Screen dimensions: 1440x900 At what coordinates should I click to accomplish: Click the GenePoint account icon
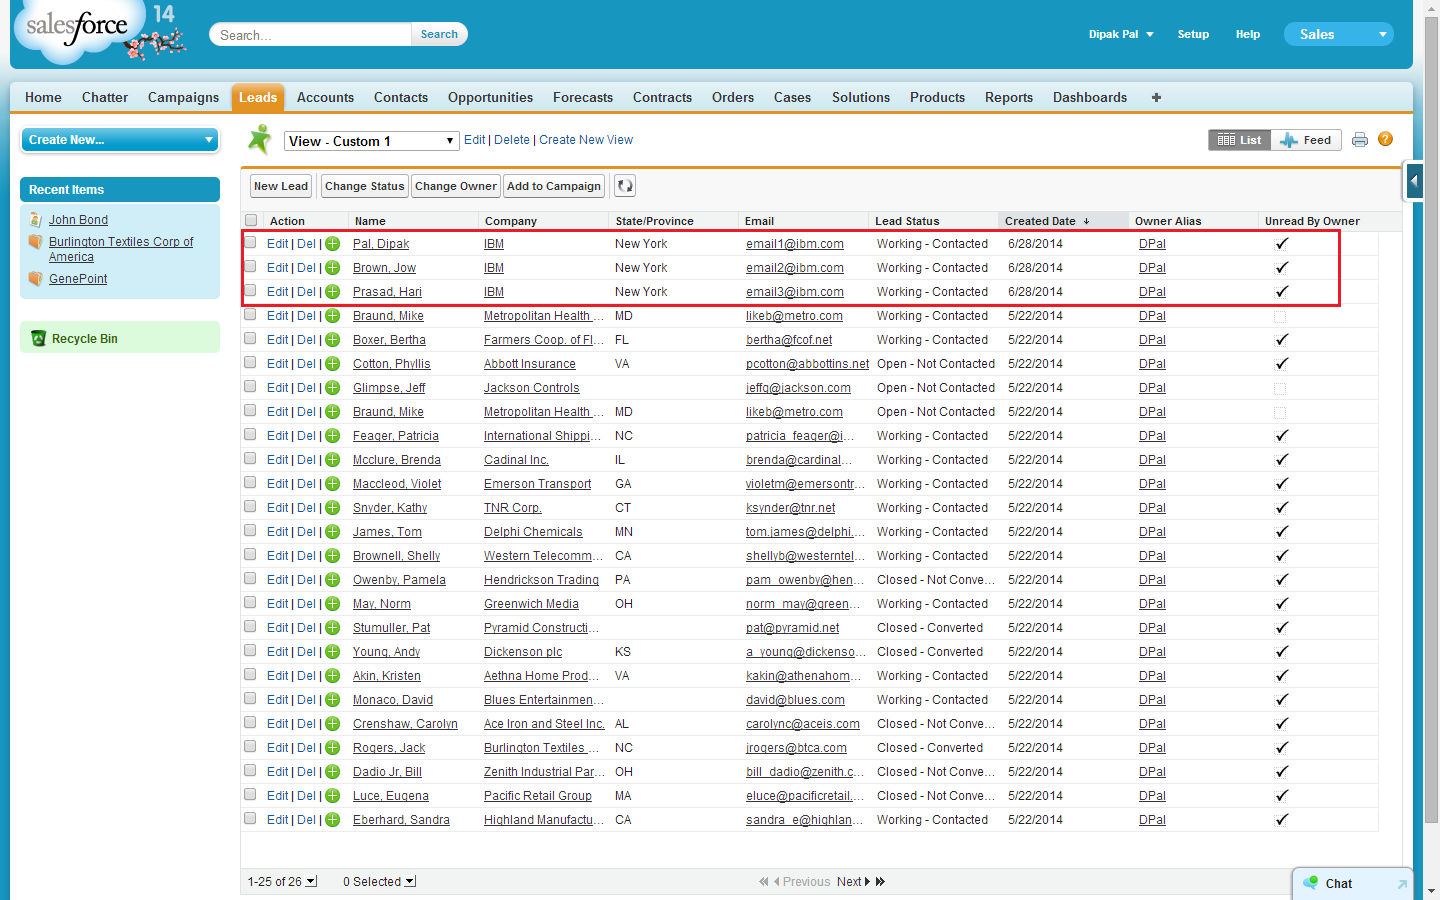36,279
